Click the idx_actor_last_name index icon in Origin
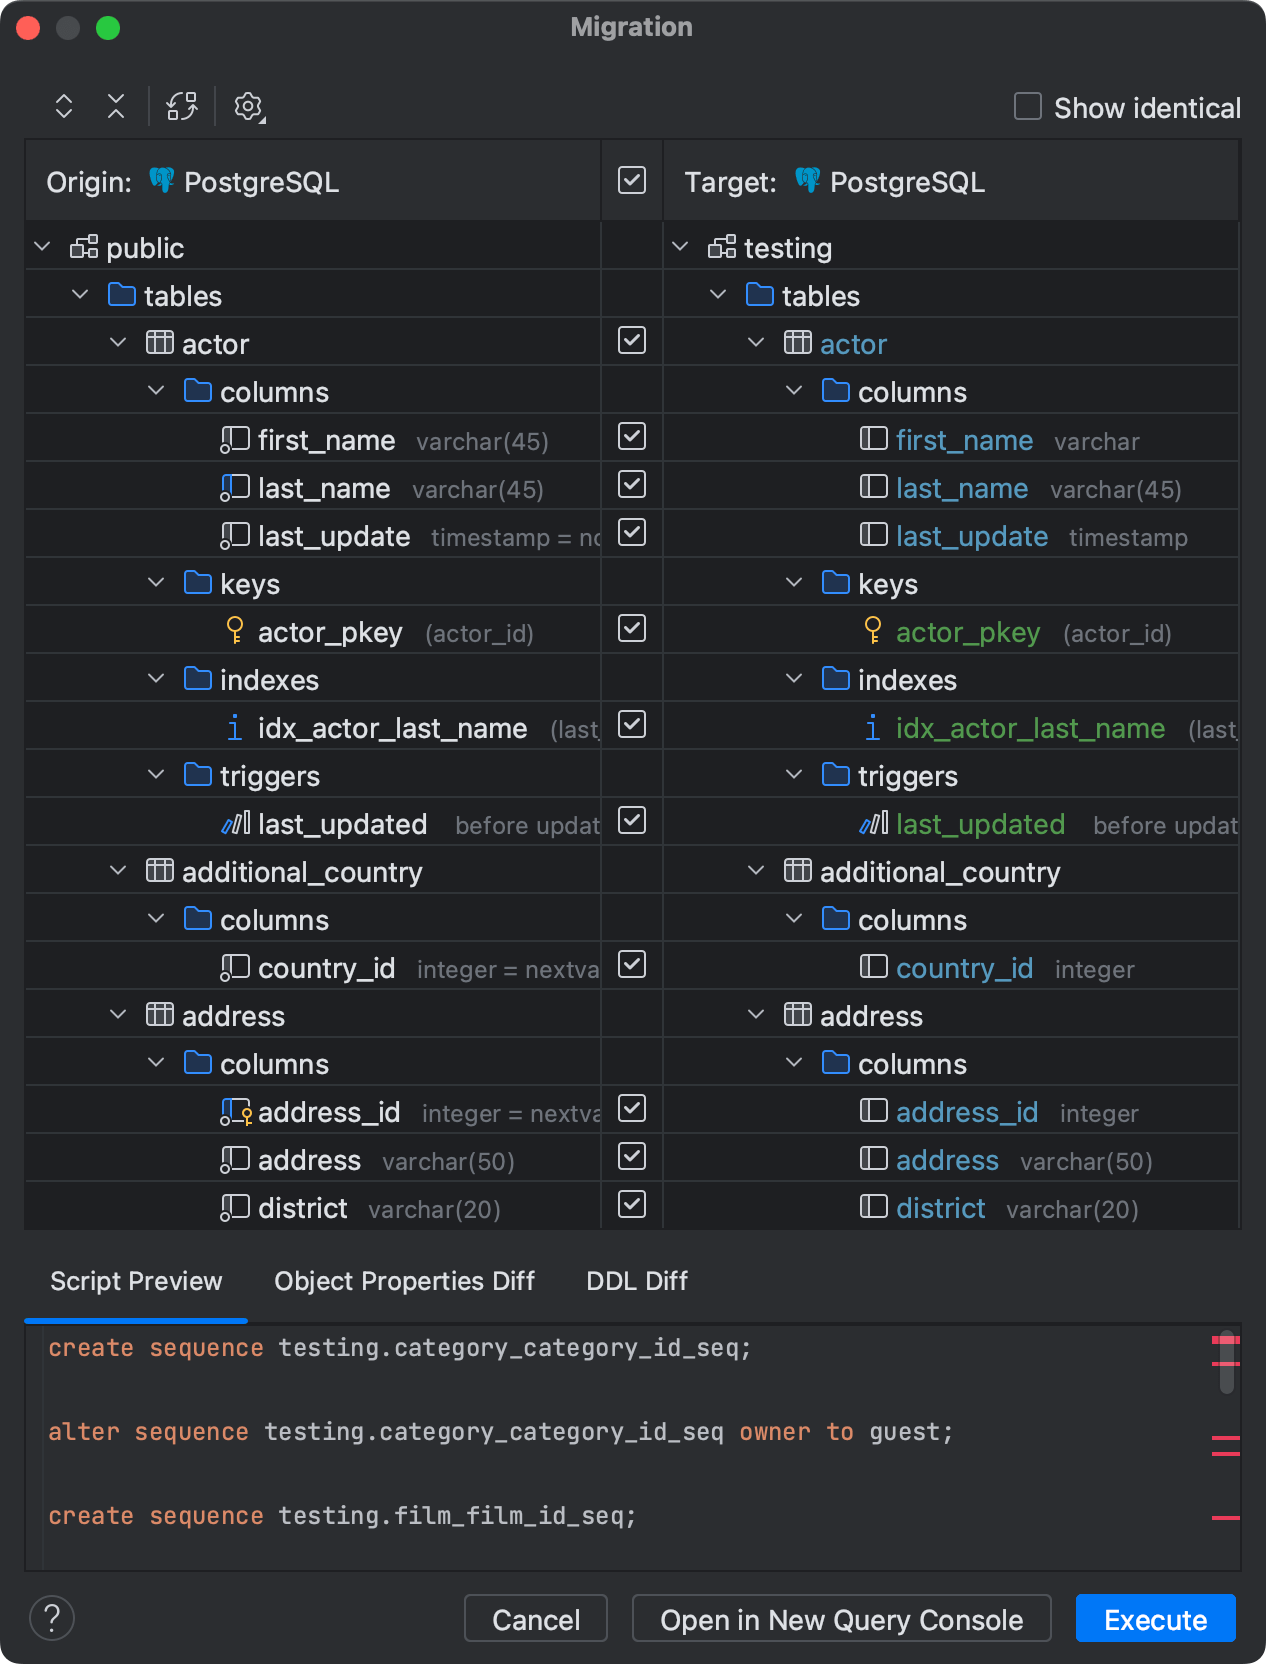 [x=235, y=728]
